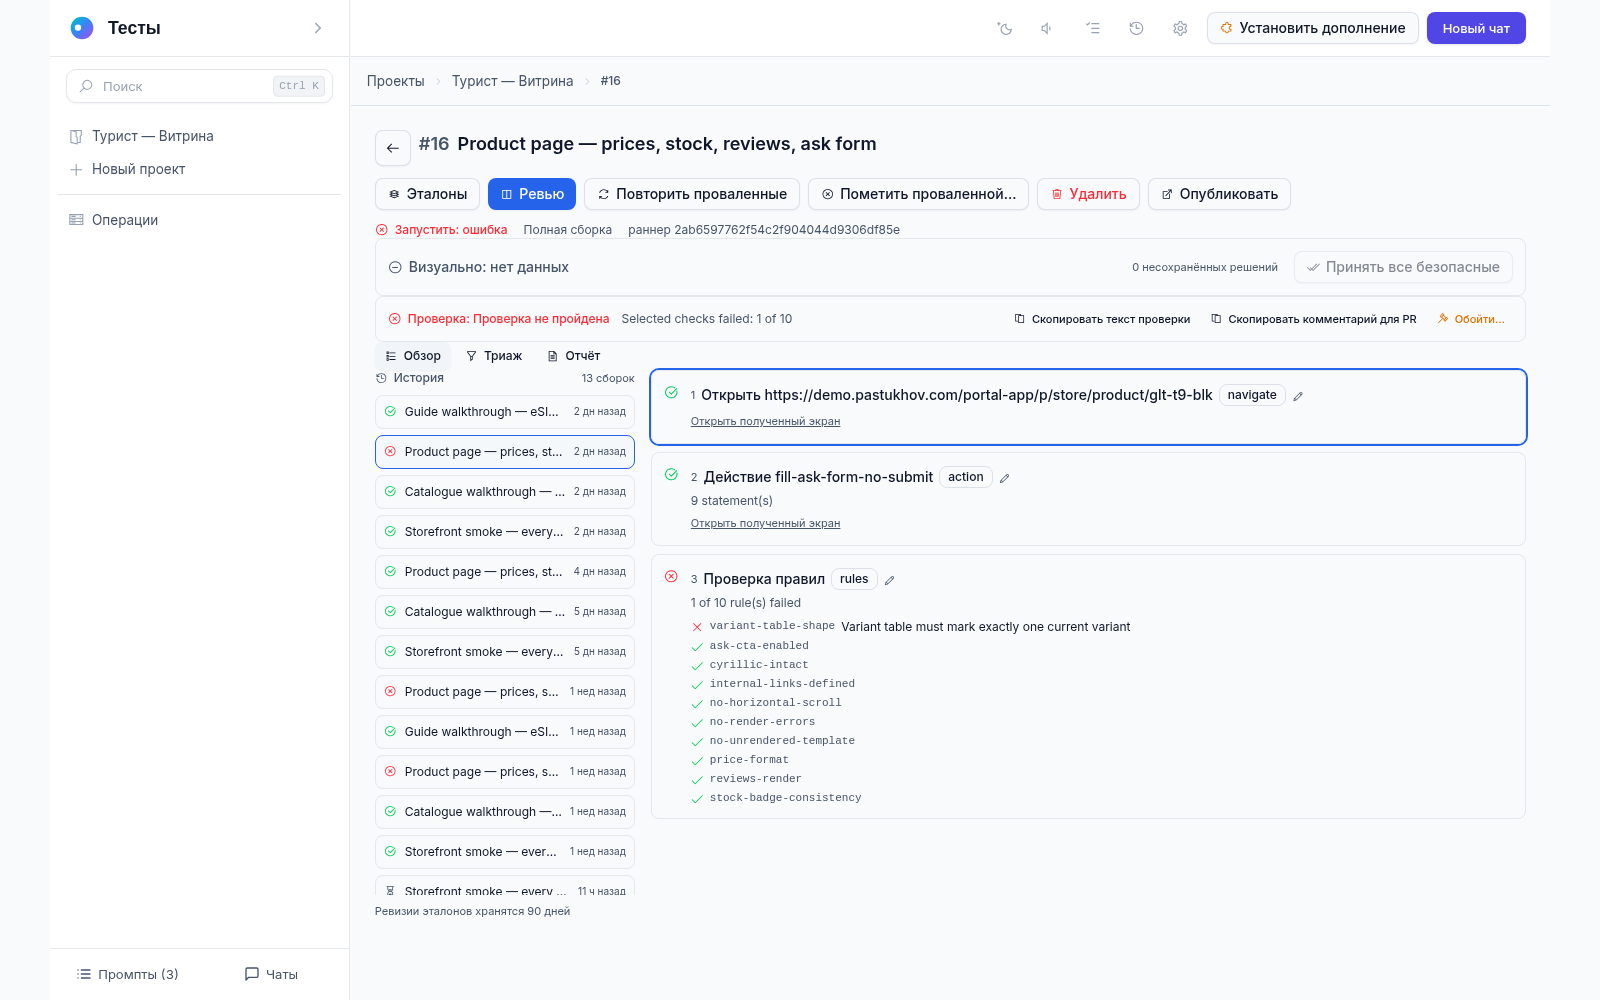Edit step 1 with pencil icon
Image resolution: width=1600 pixels, height=1000 pixels.
tap(1298, 396)
